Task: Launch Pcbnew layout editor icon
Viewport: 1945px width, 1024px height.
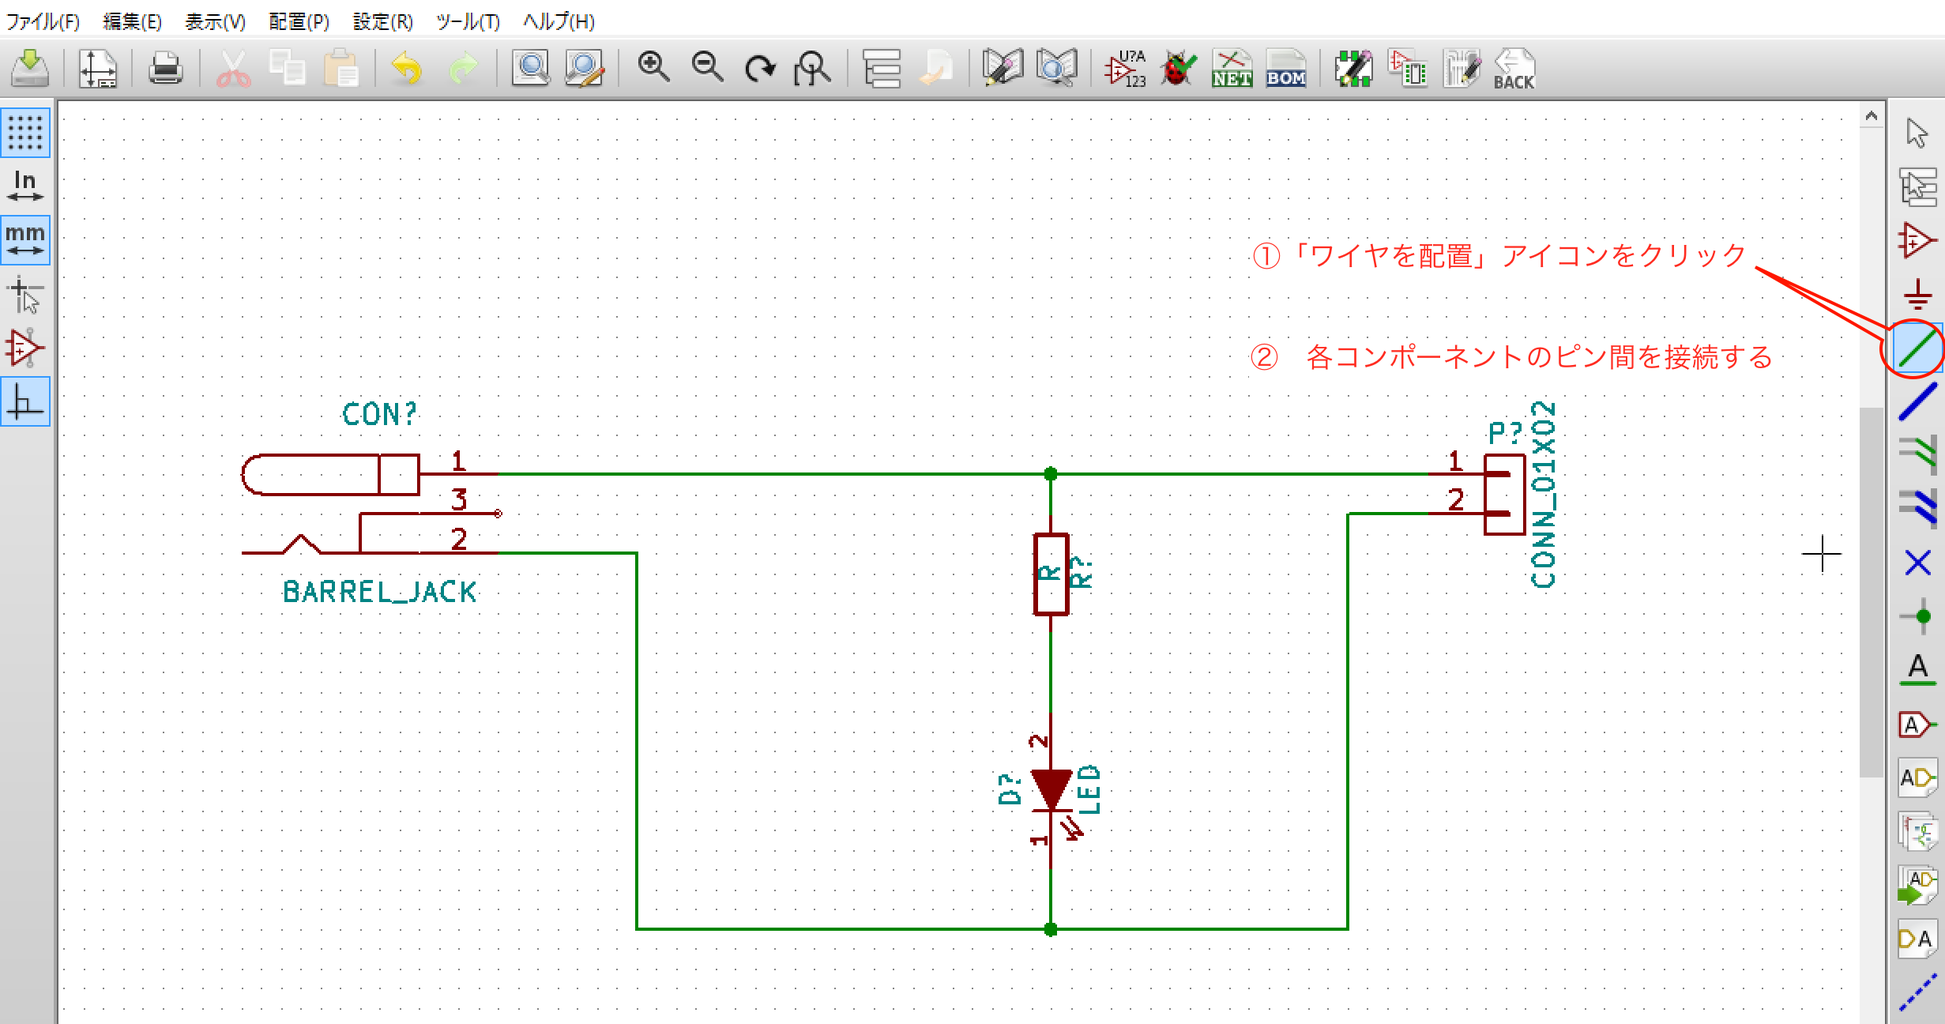Action: tap(1462, 68)
